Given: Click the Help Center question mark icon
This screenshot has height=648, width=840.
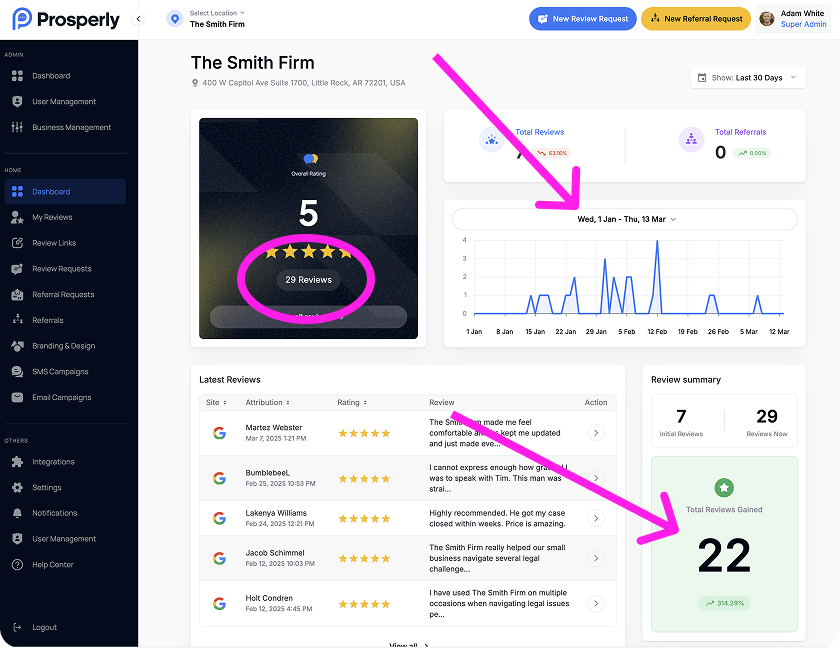Looking at the screenshot, I should (17, 564).
